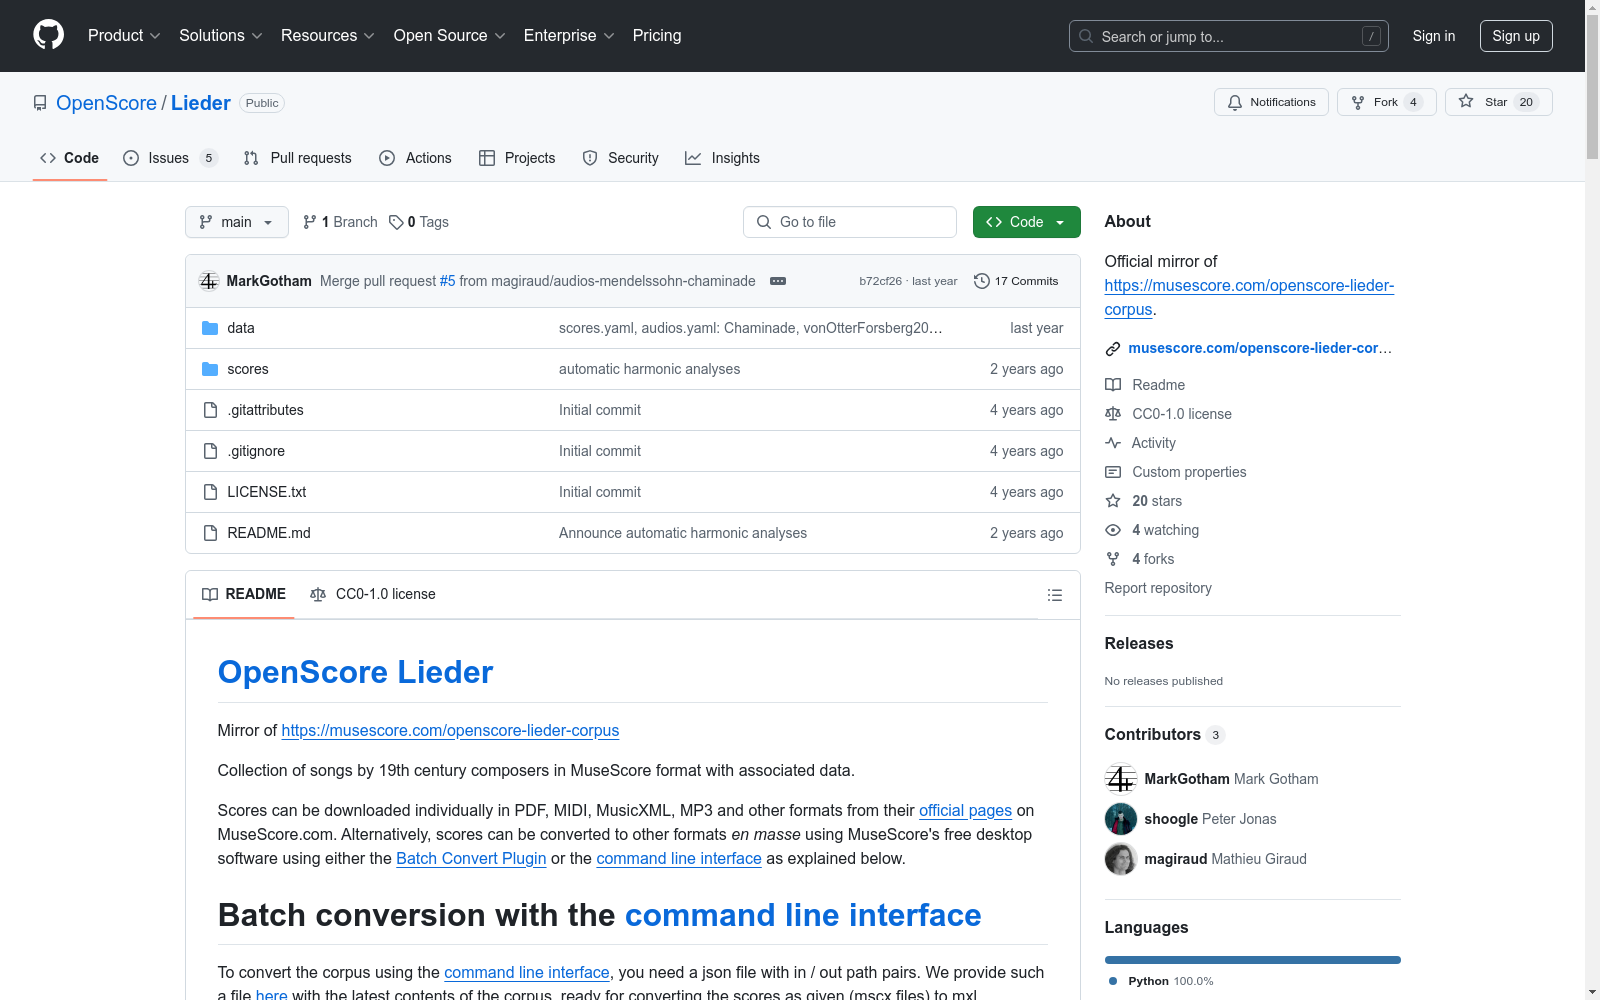Click the forks icon in About sidebar
The width and height of the screenshot is (1600, 1000).
pos(1113,559)
